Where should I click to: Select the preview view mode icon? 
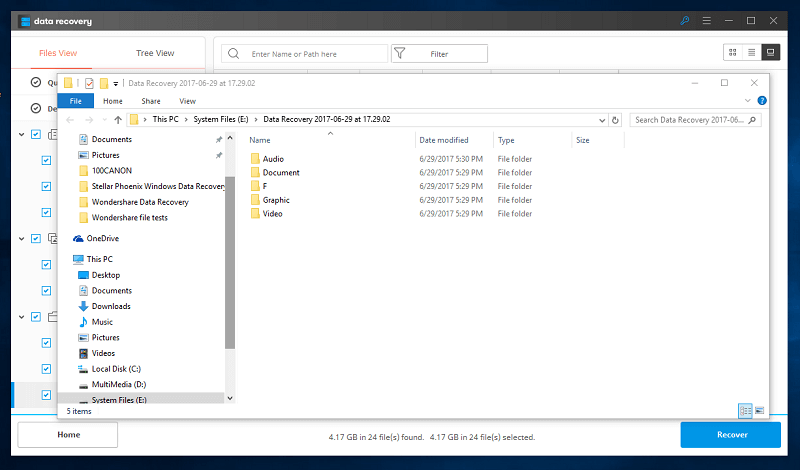[x=770, y=53]
